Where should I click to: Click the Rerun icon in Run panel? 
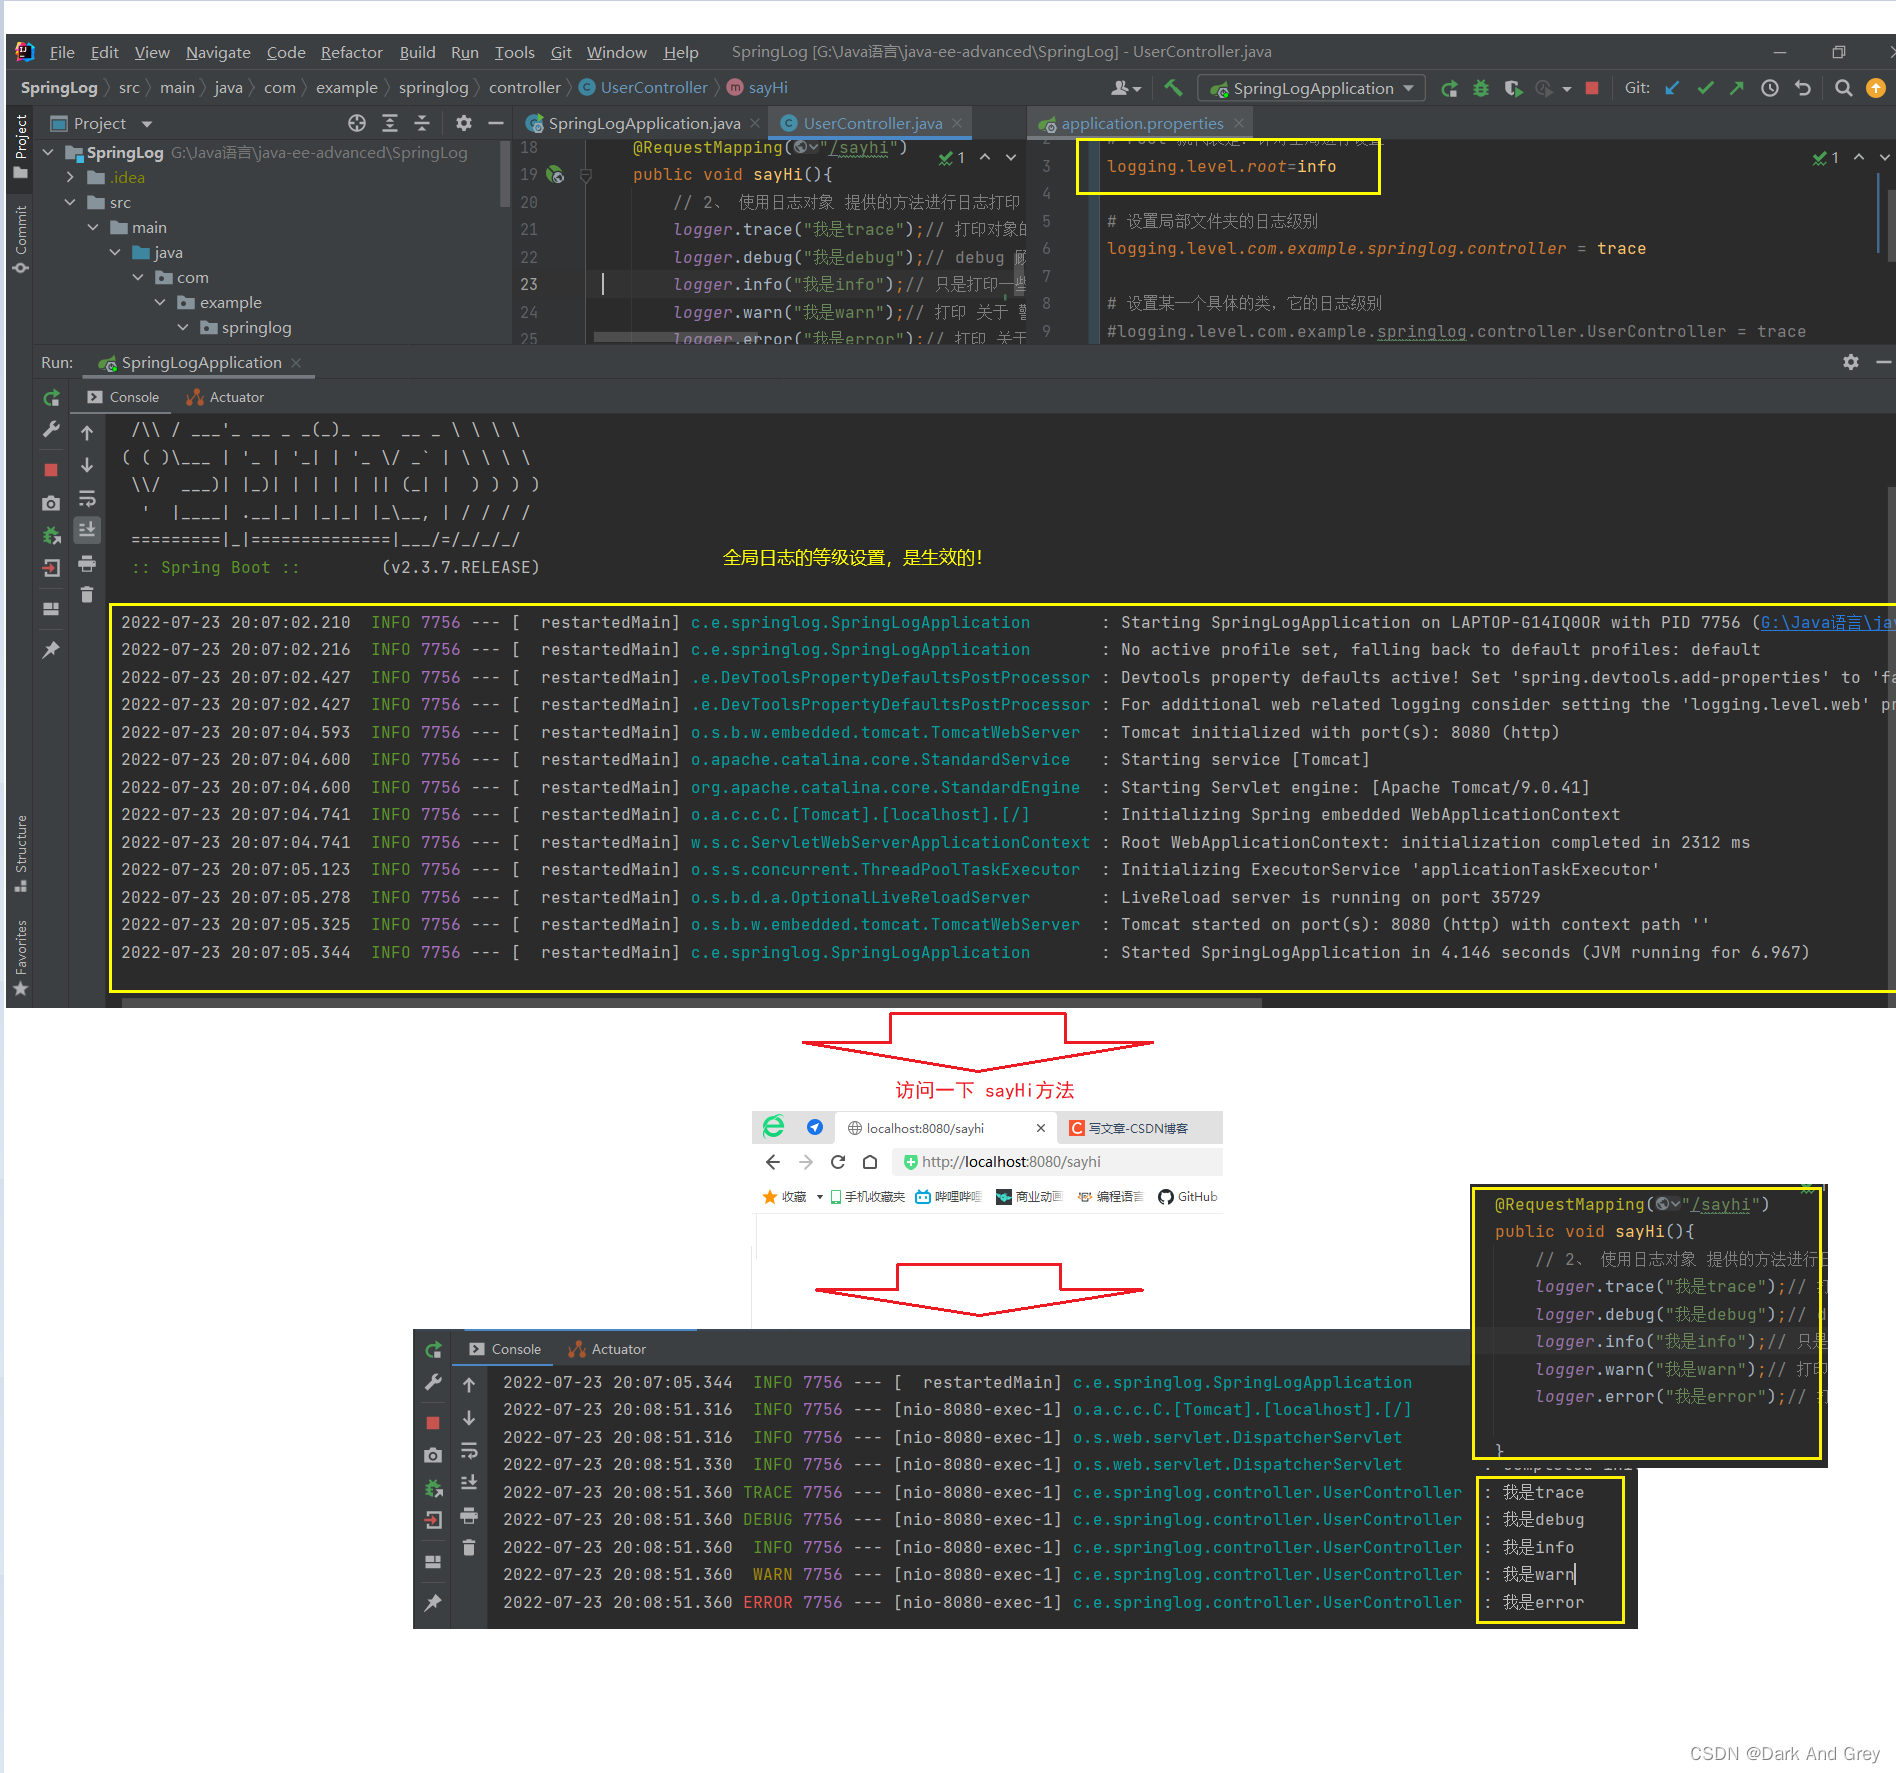(x=51, y=398)
